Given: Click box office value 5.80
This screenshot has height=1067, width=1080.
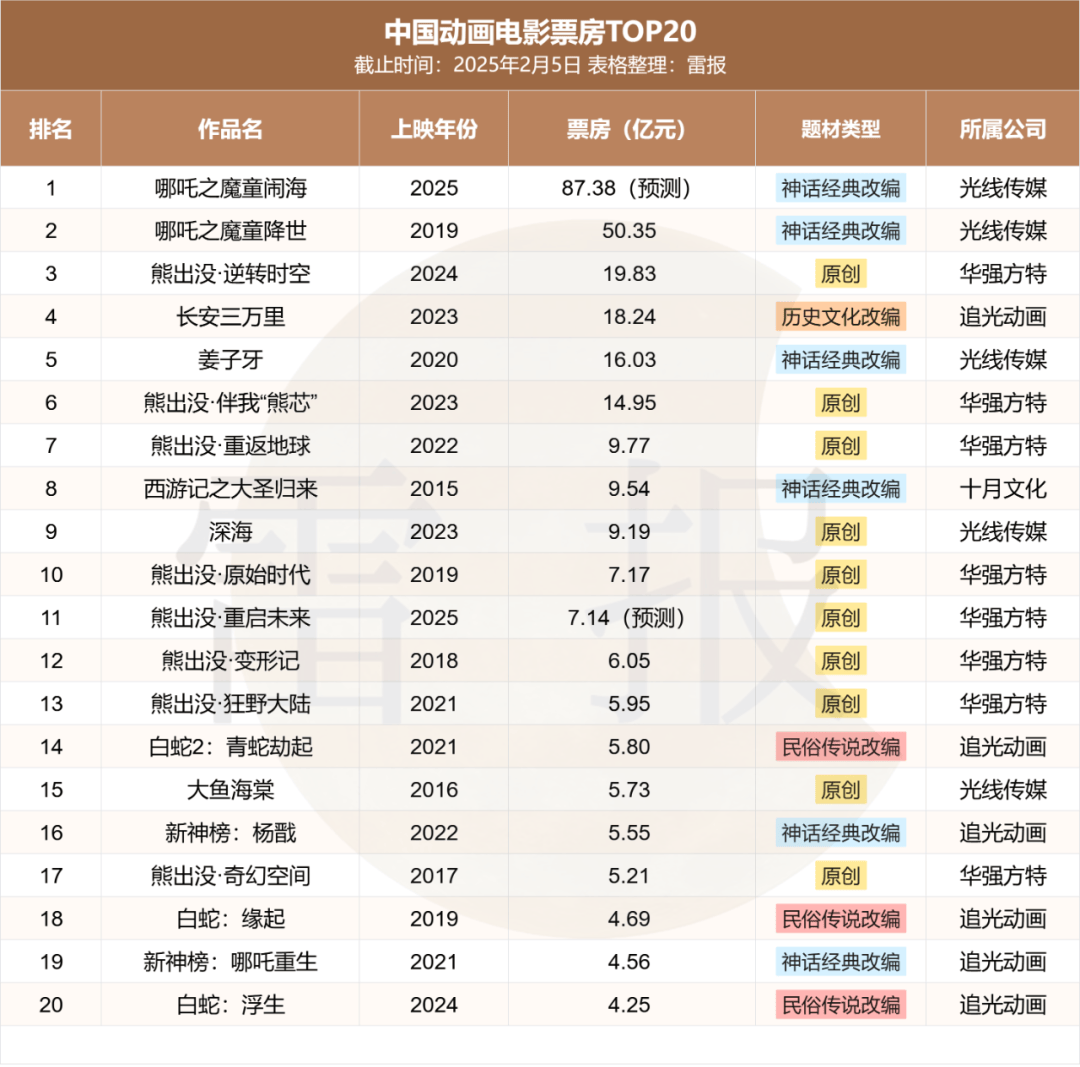Looking at the screenshot, I should click(x=629, y=747).
